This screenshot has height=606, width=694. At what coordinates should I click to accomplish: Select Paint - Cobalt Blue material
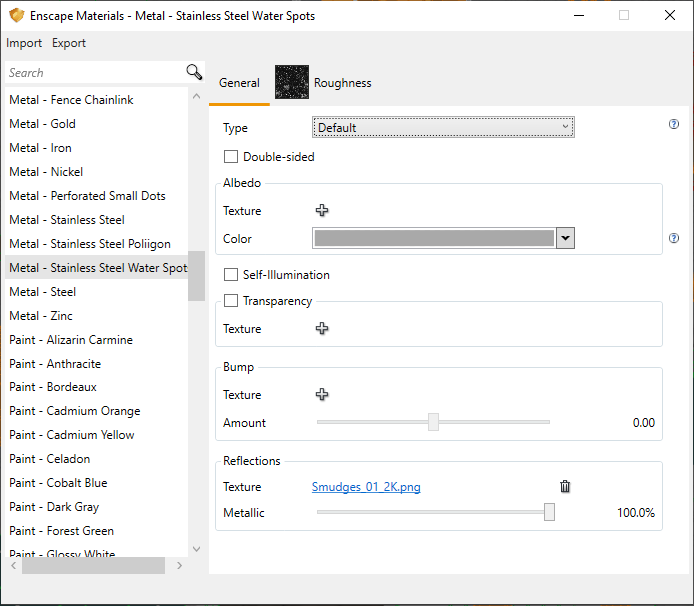96,482
